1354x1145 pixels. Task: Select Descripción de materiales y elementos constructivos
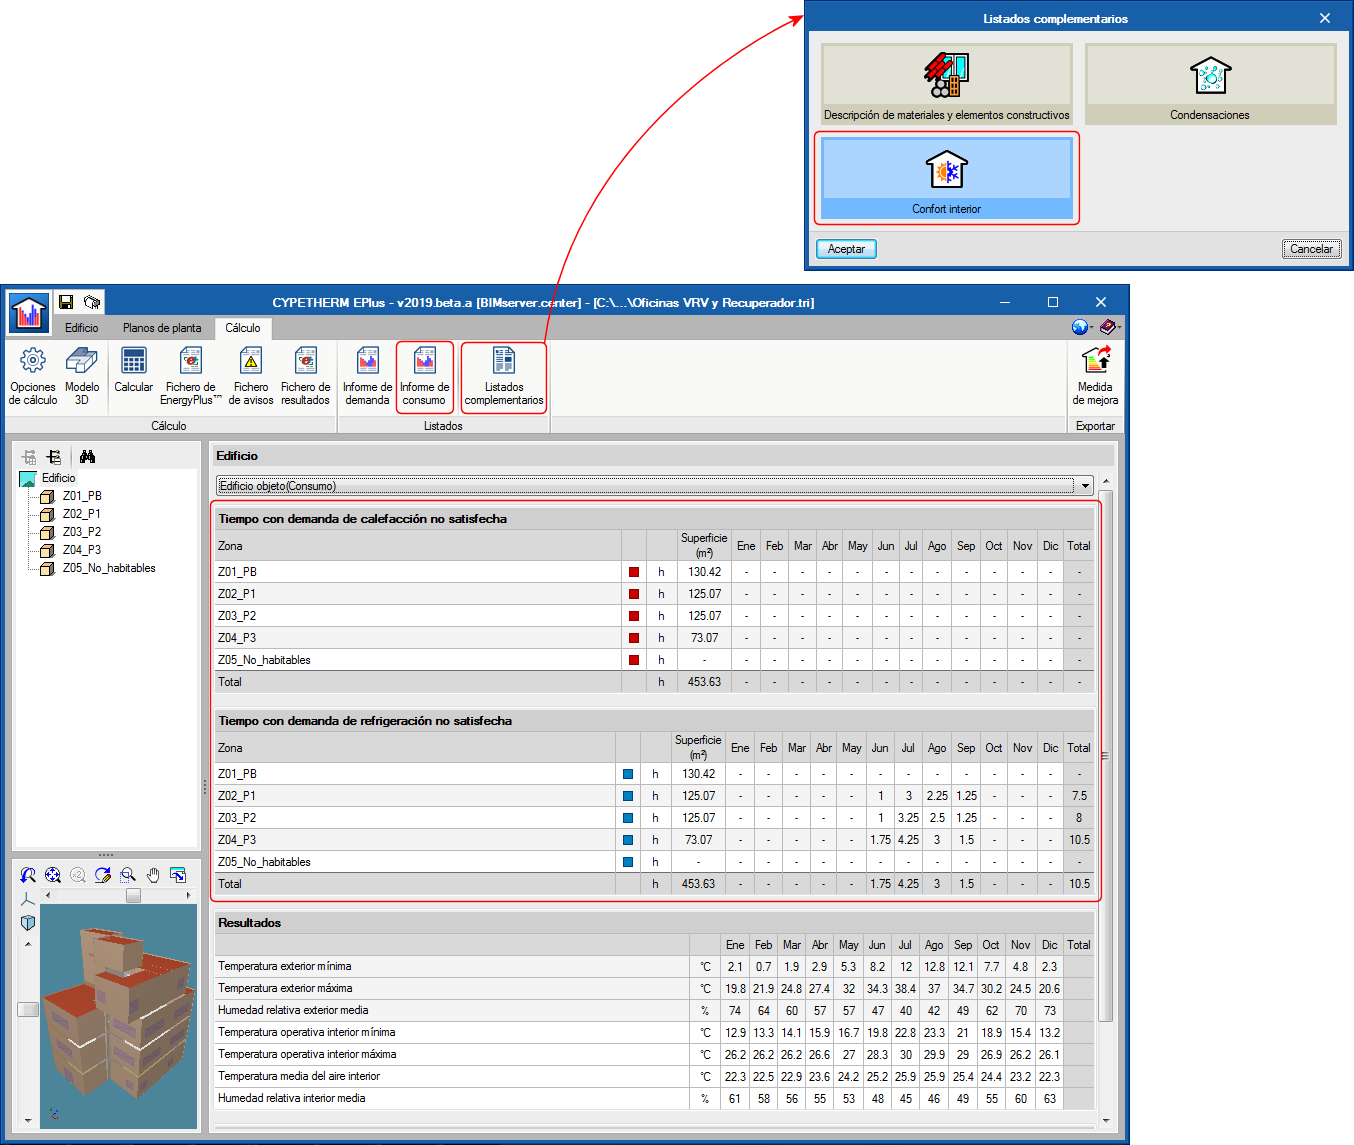[x=946, y=84]
